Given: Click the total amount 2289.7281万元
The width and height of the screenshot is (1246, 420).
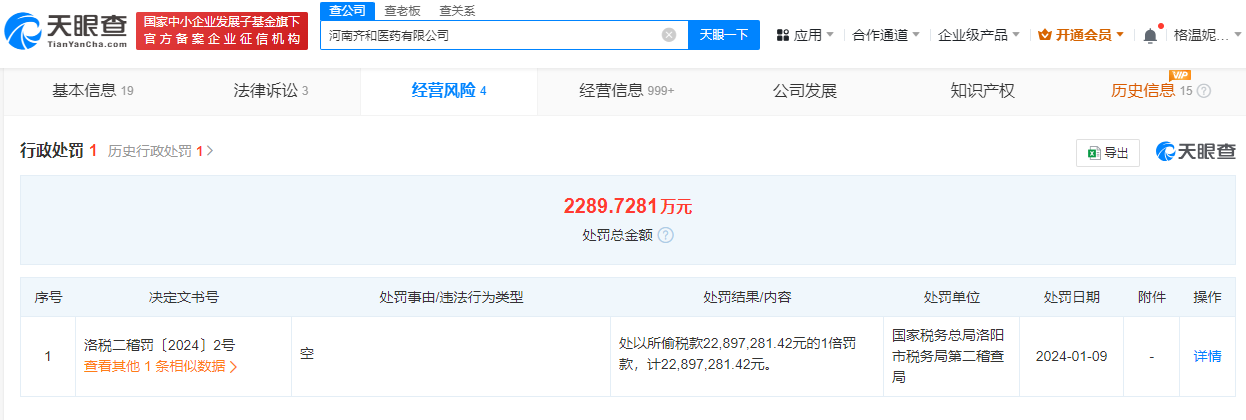Looking at the screenshot, I should 628,206.
